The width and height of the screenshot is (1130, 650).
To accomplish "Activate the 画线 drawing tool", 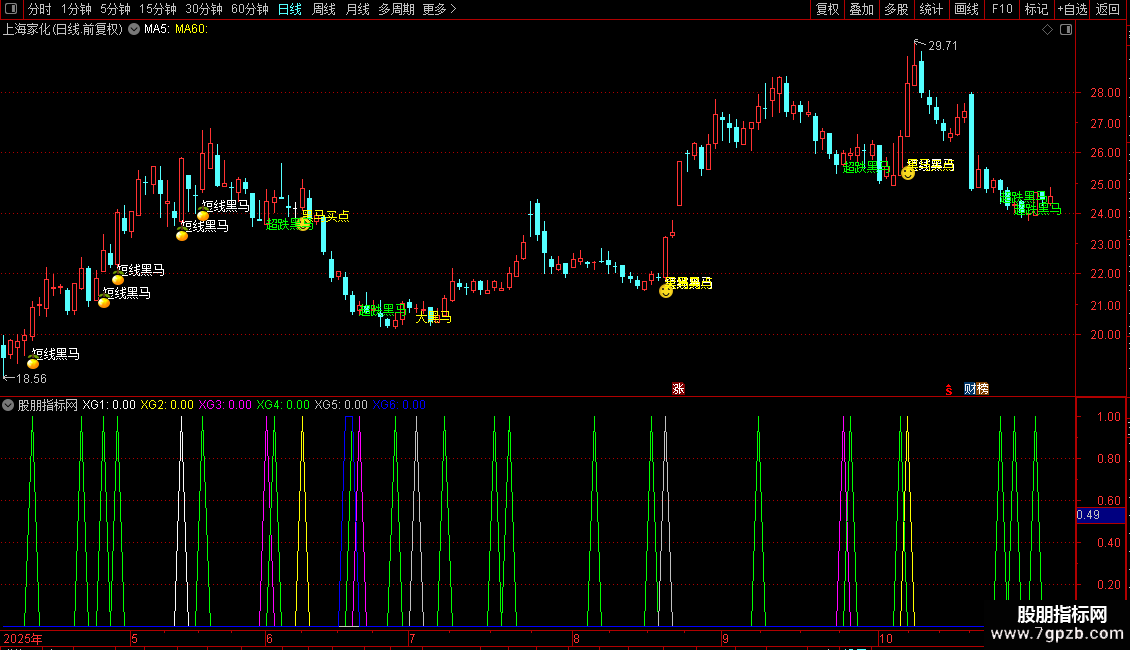I will [x=966, y=9].
